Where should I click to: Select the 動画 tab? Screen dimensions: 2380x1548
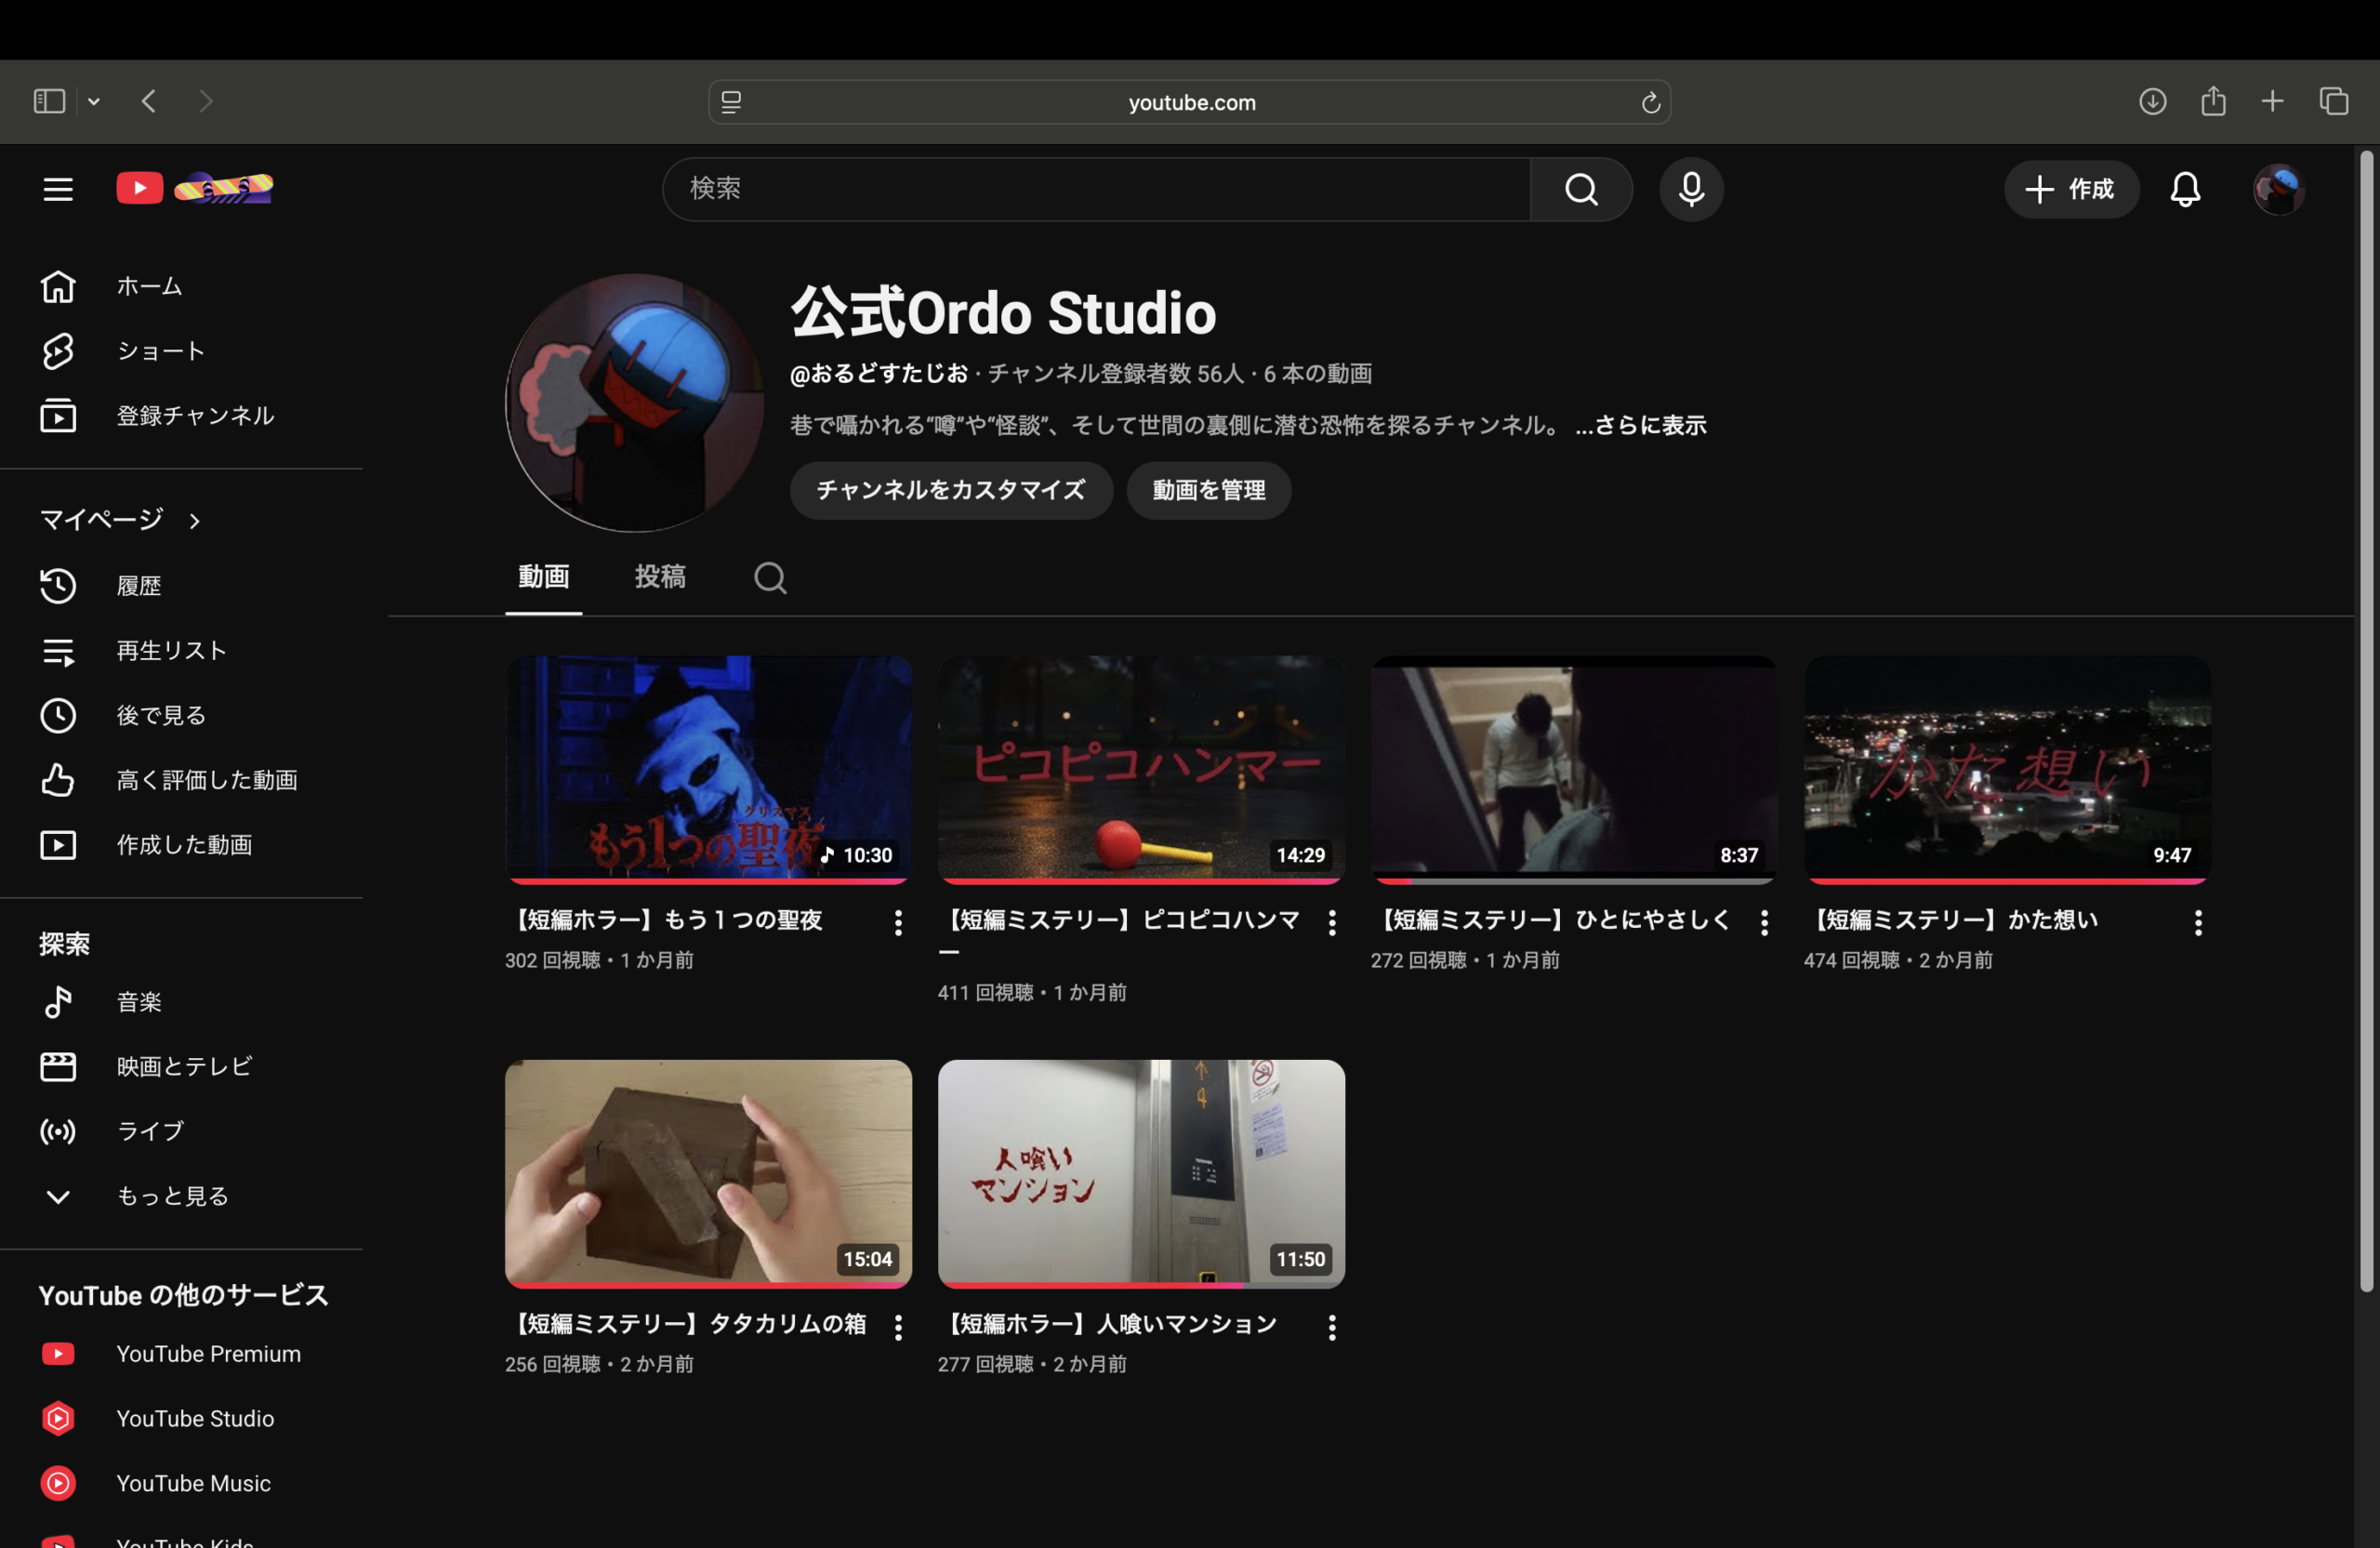[543, 577]
